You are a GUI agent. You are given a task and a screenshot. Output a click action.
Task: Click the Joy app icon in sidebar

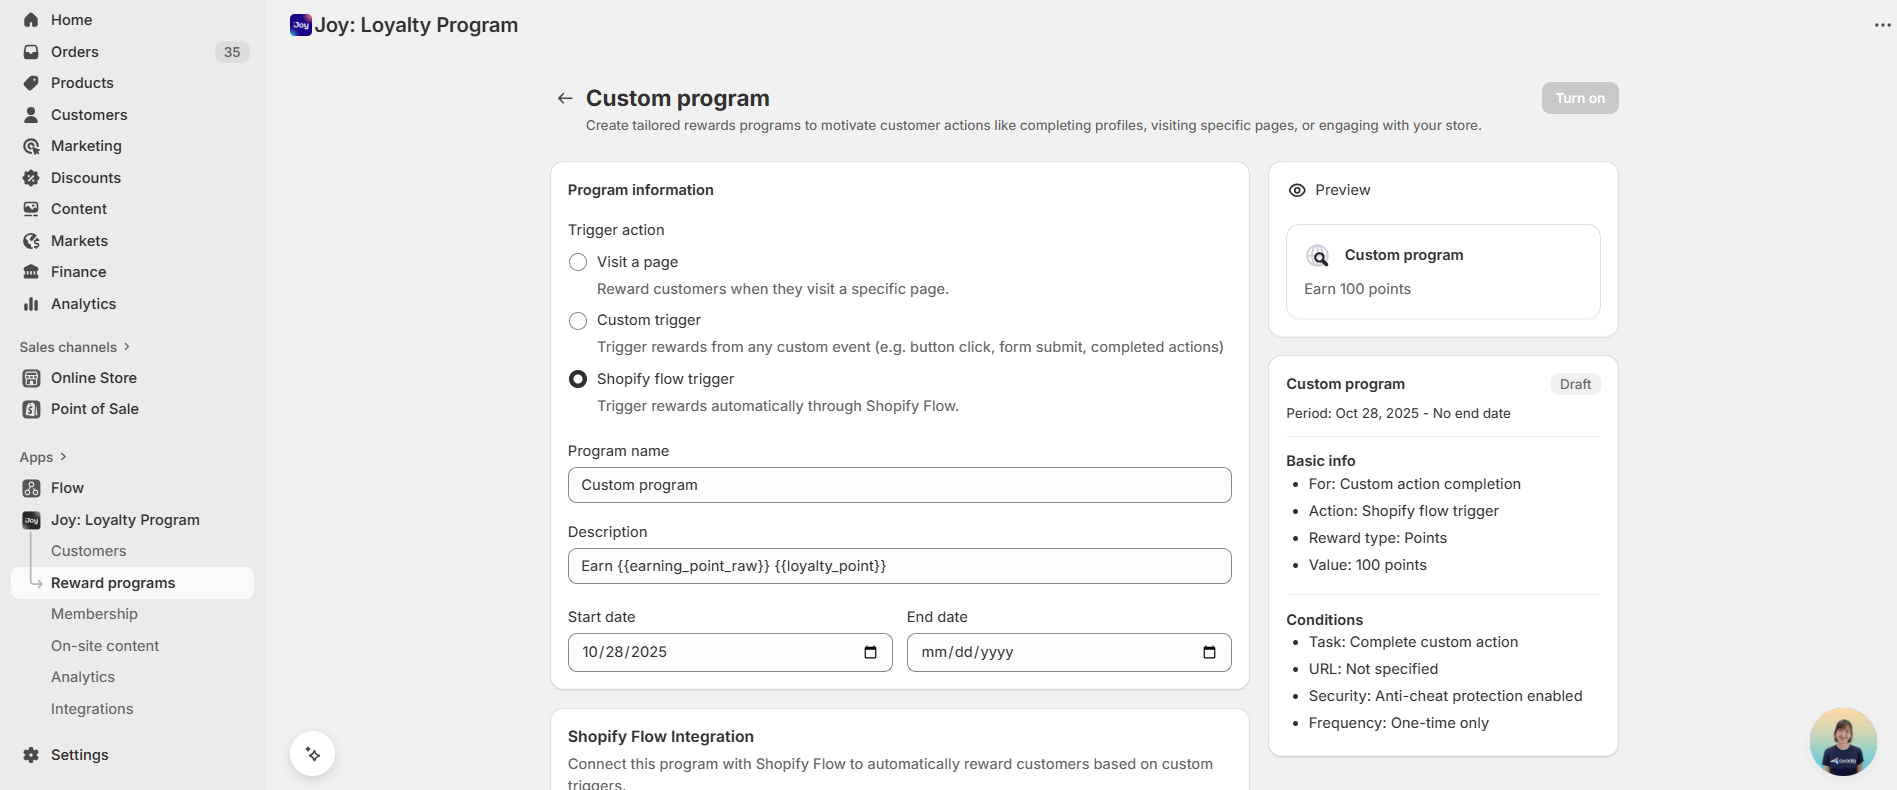(31, 520)
